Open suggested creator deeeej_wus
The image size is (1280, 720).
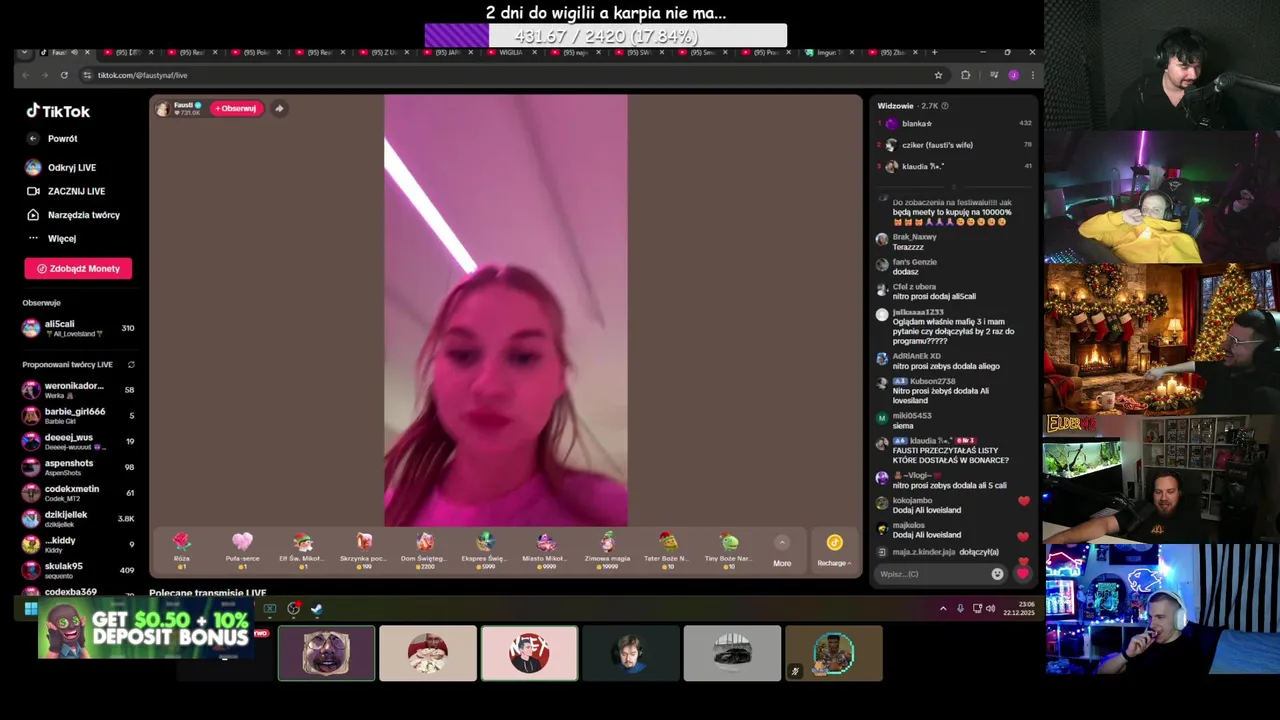point(78,441)
